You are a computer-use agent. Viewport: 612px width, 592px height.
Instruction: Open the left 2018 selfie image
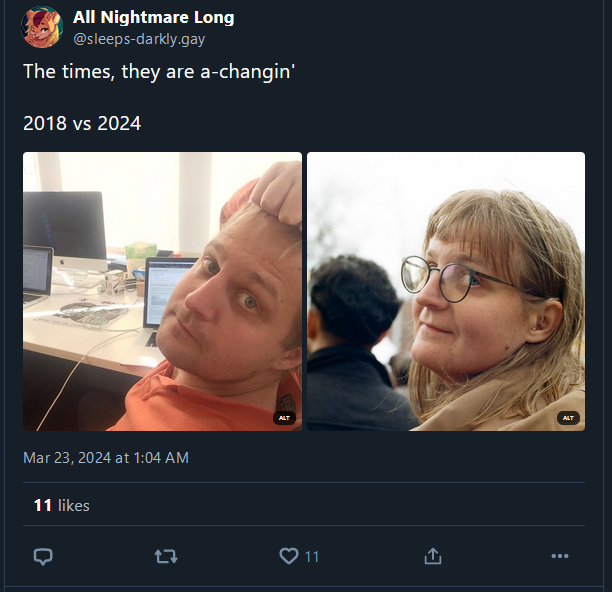click(x=162, y=292)
